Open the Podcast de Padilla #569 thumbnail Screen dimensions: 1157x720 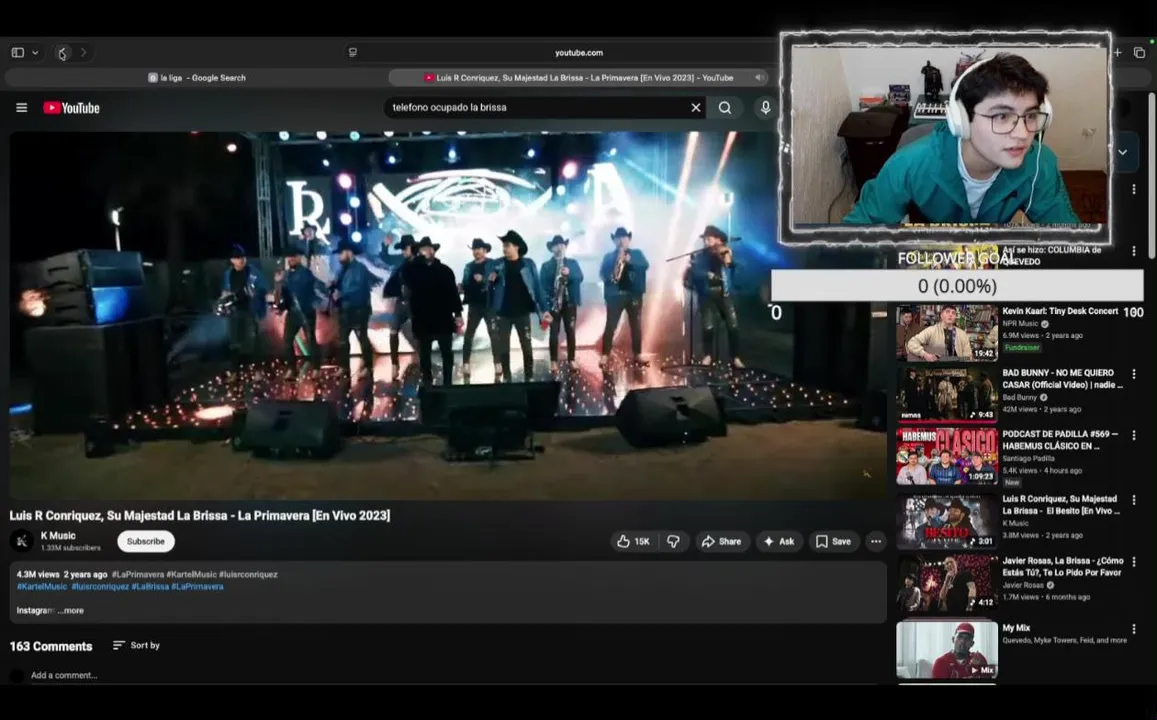pyautogui.click(x=947, y=456)
